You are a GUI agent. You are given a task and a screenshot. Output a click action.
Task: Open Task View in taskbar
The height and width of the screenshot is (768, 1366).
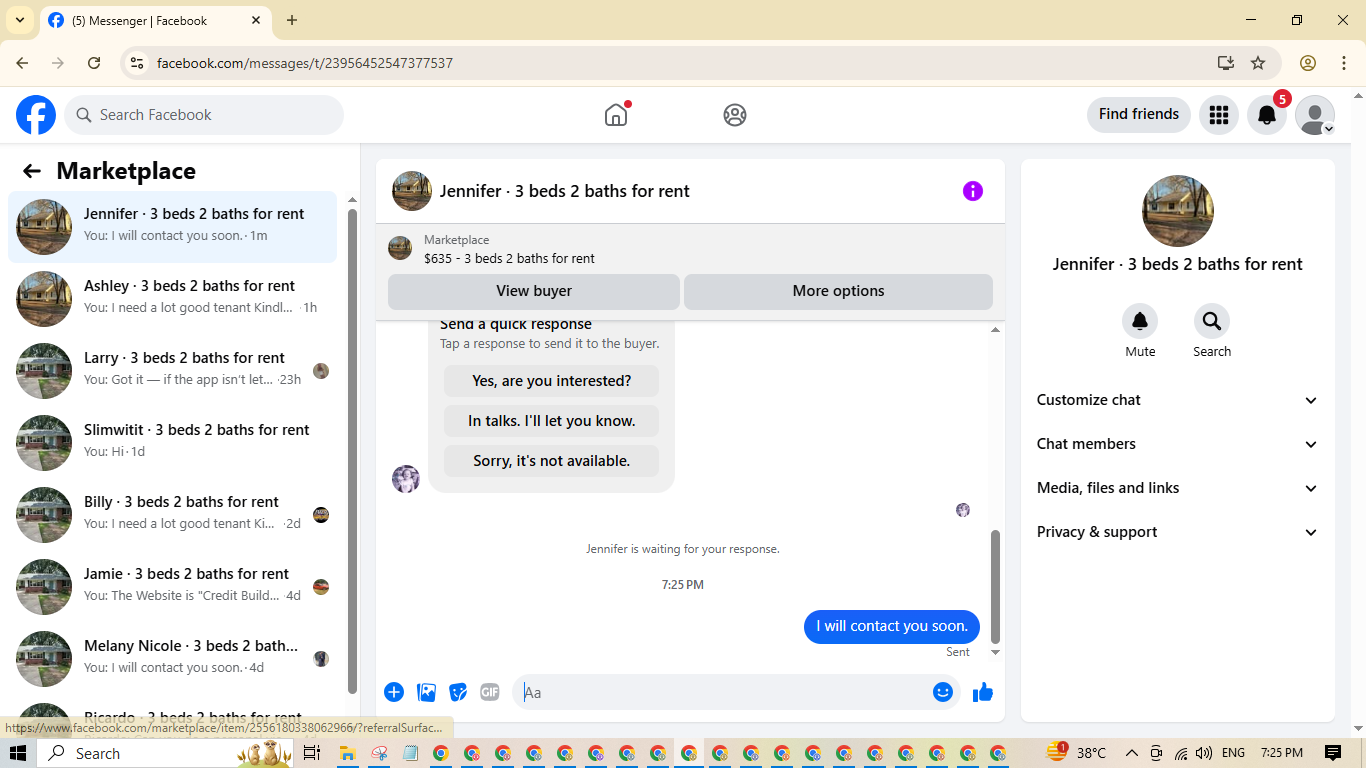(x=311, y=753)
